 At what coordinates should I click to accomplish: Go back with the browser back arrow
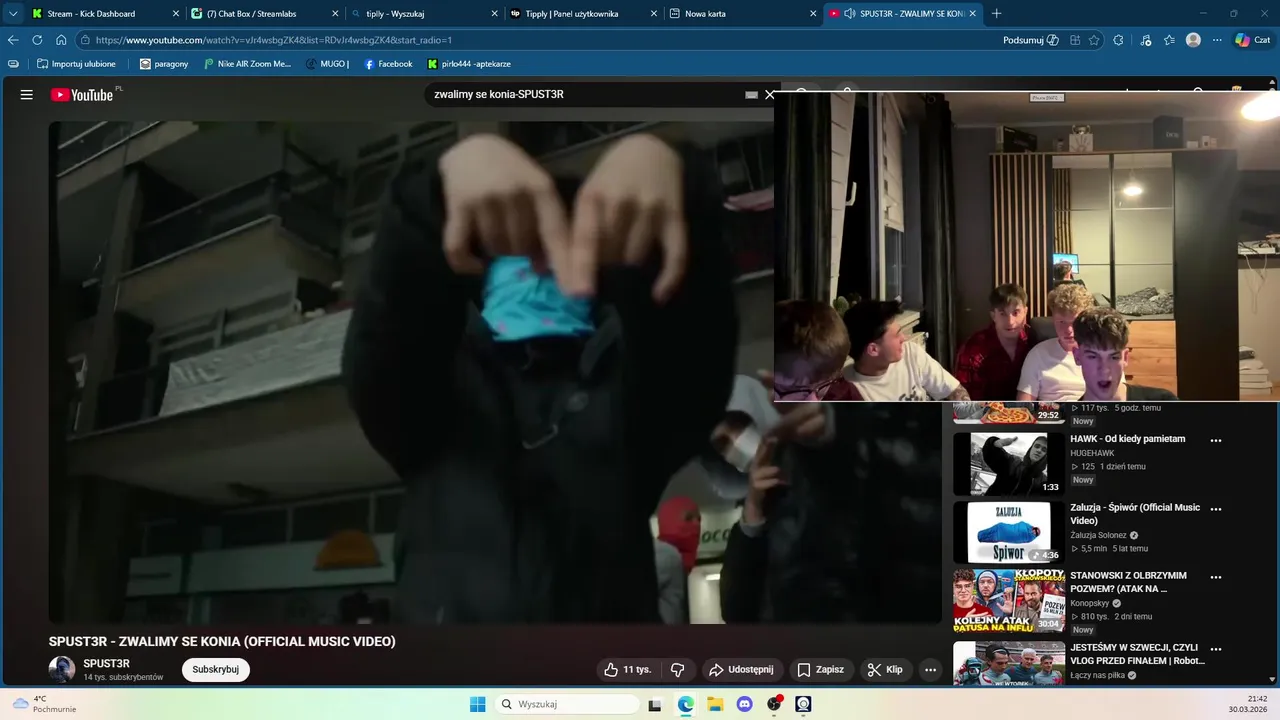coord(13,40)
